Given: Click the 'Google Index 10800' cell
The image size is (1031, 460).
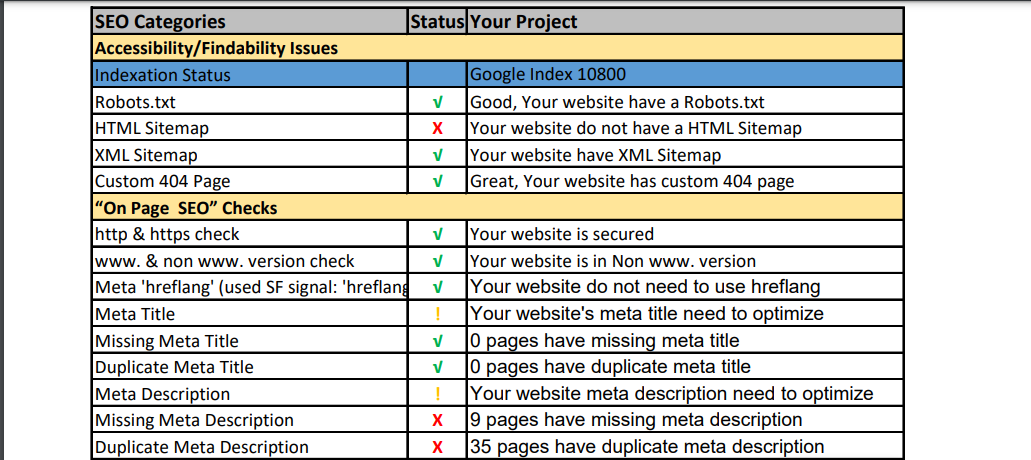Looking at the screenshot, I should [x=548, y=75].
